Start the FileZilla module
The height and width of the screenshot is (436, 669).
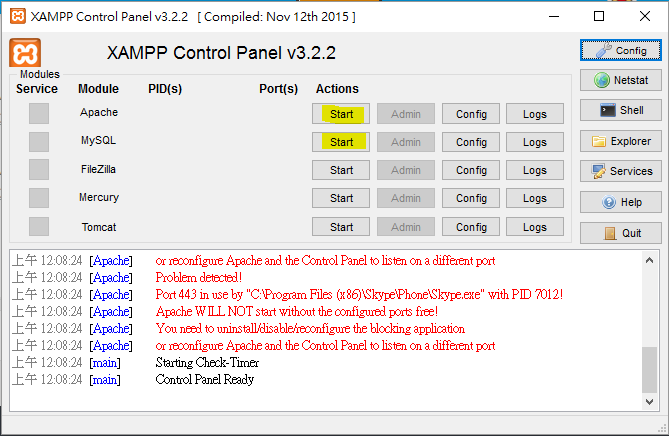[341, 170]
